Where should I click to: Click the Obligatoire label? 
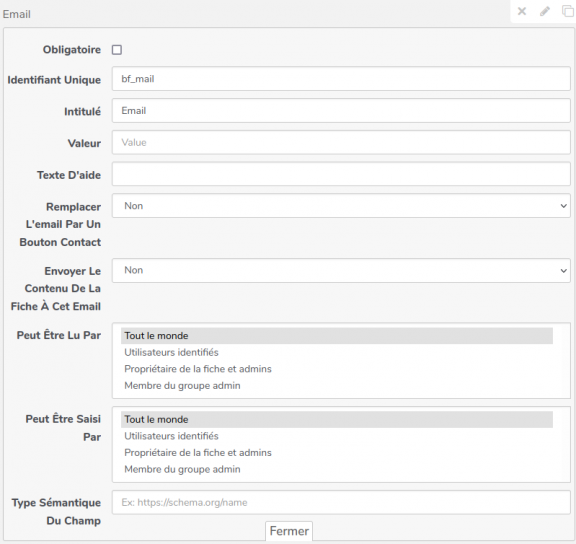click(x=72, y=50)
